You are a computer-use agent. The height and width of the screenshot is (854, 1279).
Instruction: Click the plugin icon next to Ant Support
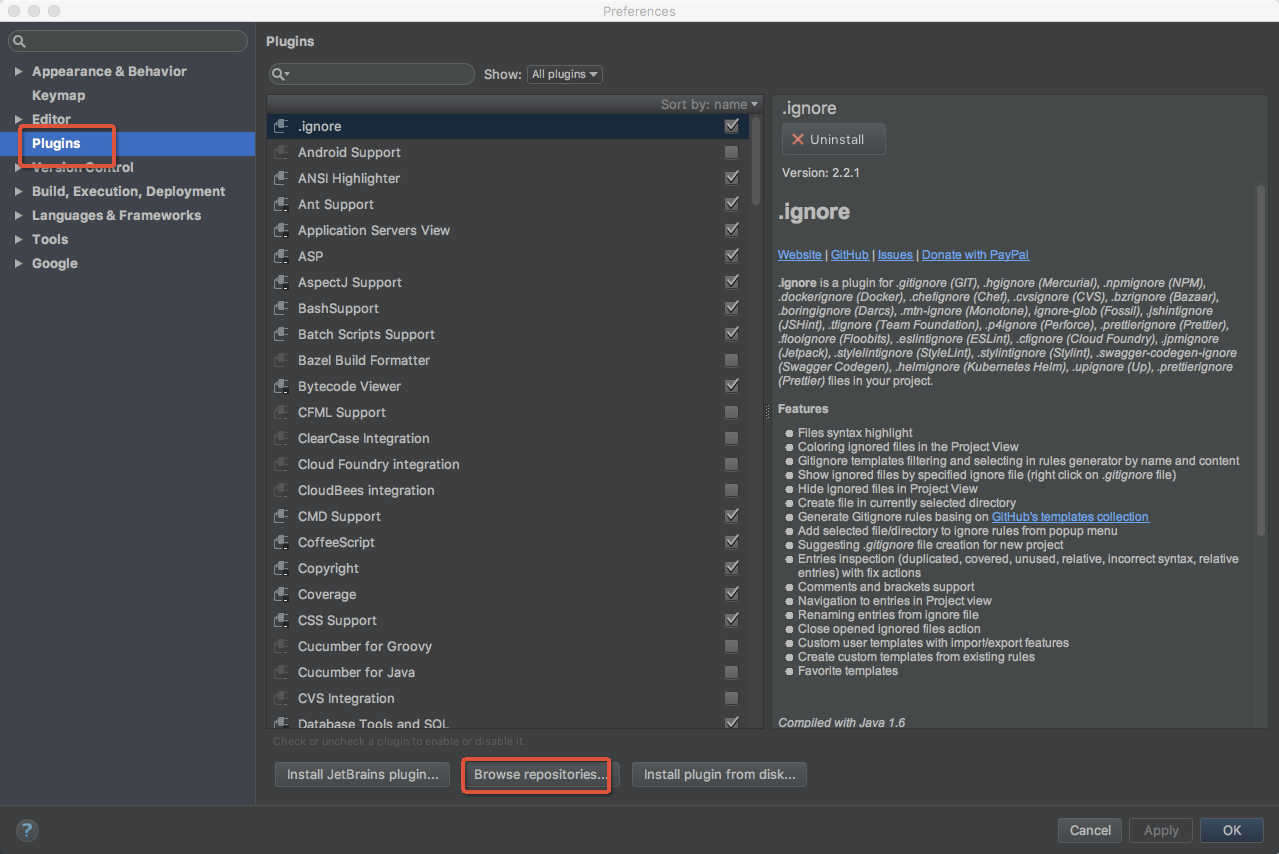click(x=281, y=204)
